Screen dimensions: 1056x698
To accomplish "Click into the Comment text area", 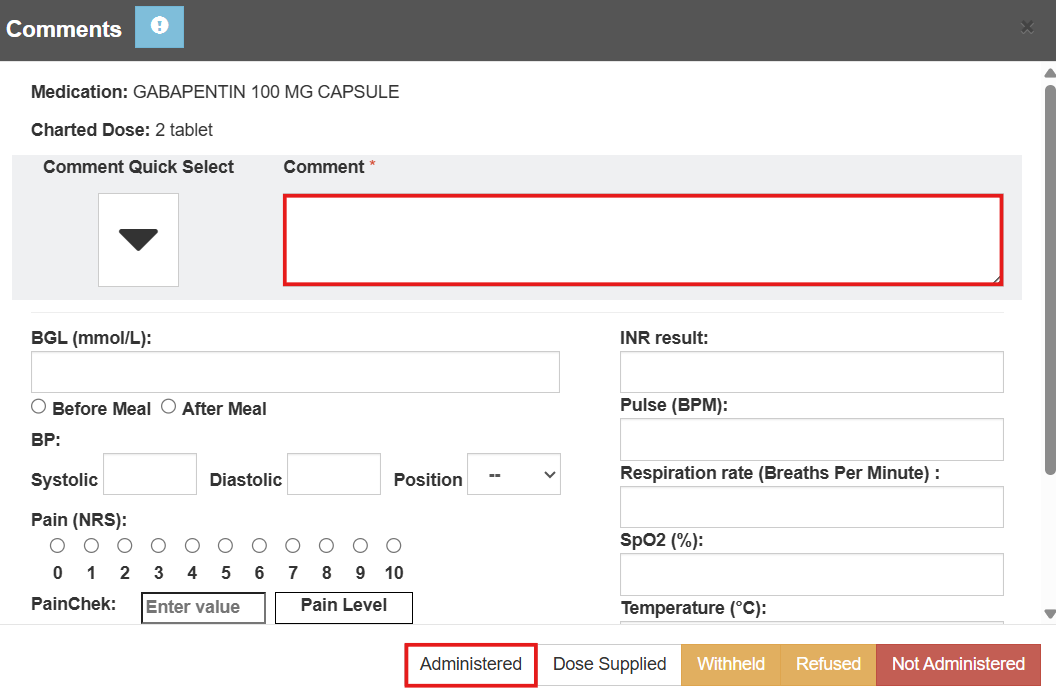I will click(x=642, y=240).
